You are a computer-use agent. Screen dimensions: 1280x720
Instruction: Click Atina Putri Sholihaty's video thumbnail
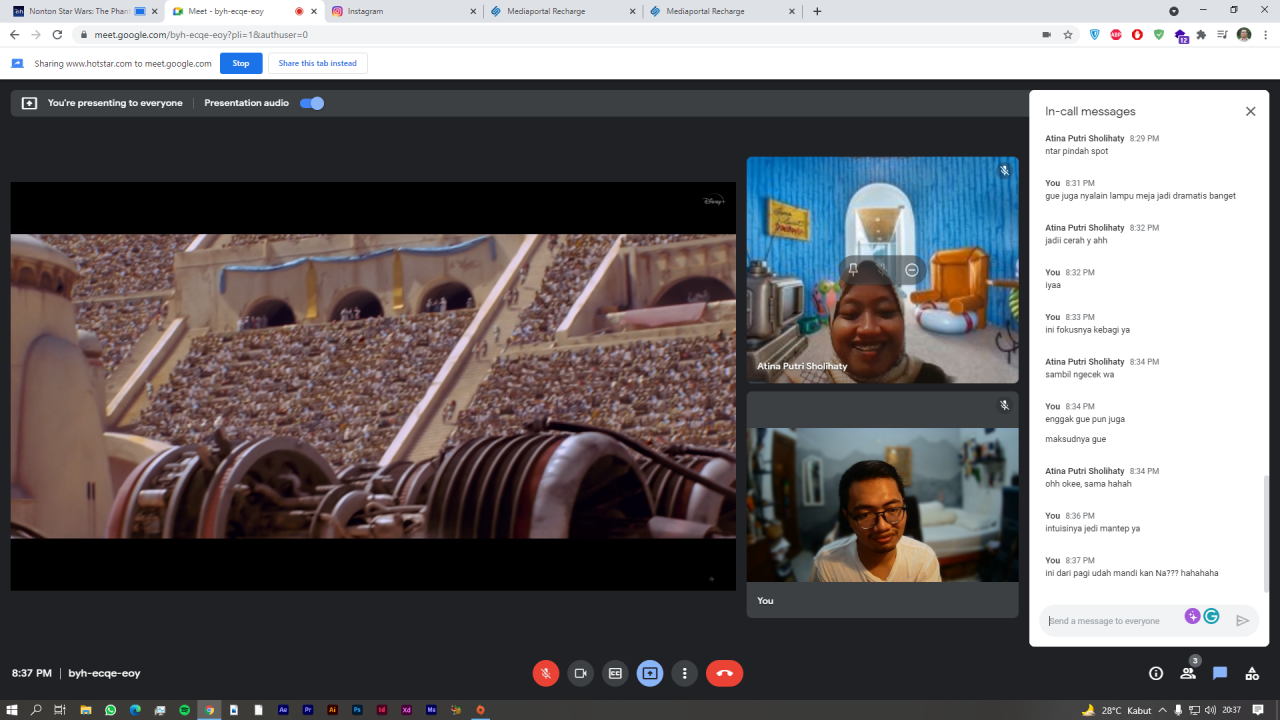(882, 270)
